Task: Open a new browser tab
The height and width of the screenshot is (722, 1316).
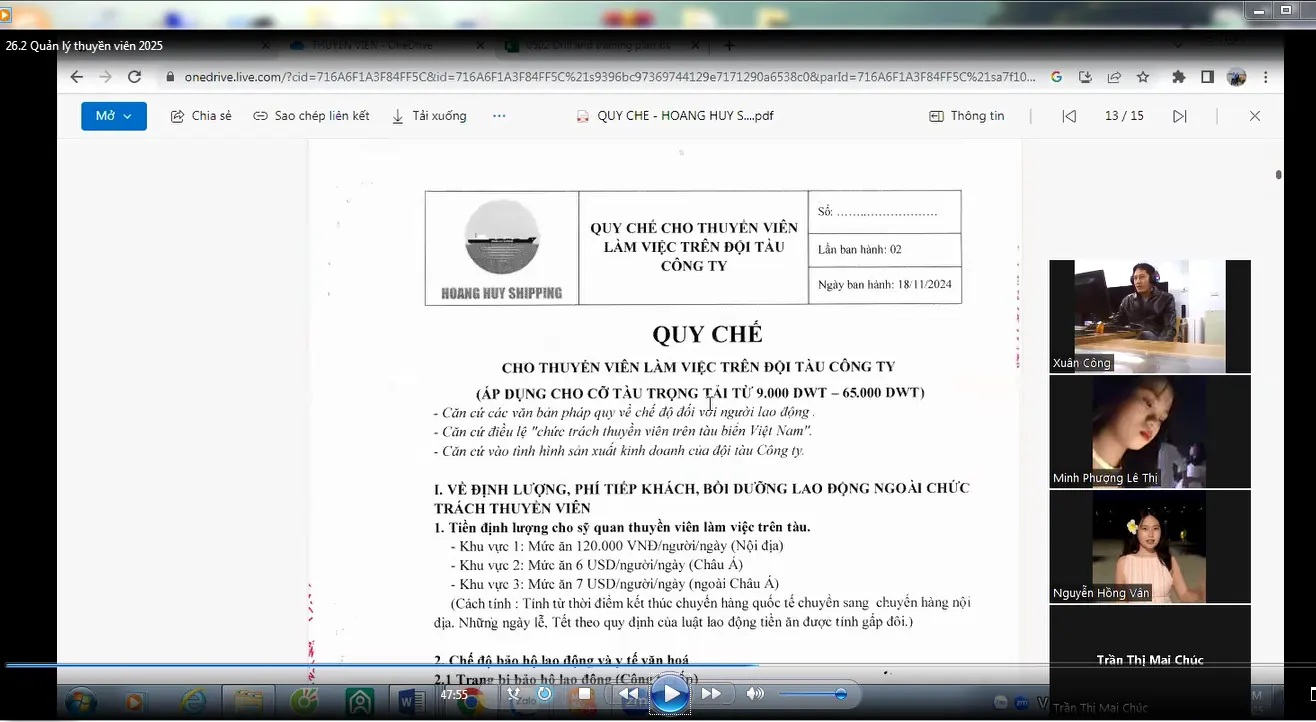Action: point(729,45)
